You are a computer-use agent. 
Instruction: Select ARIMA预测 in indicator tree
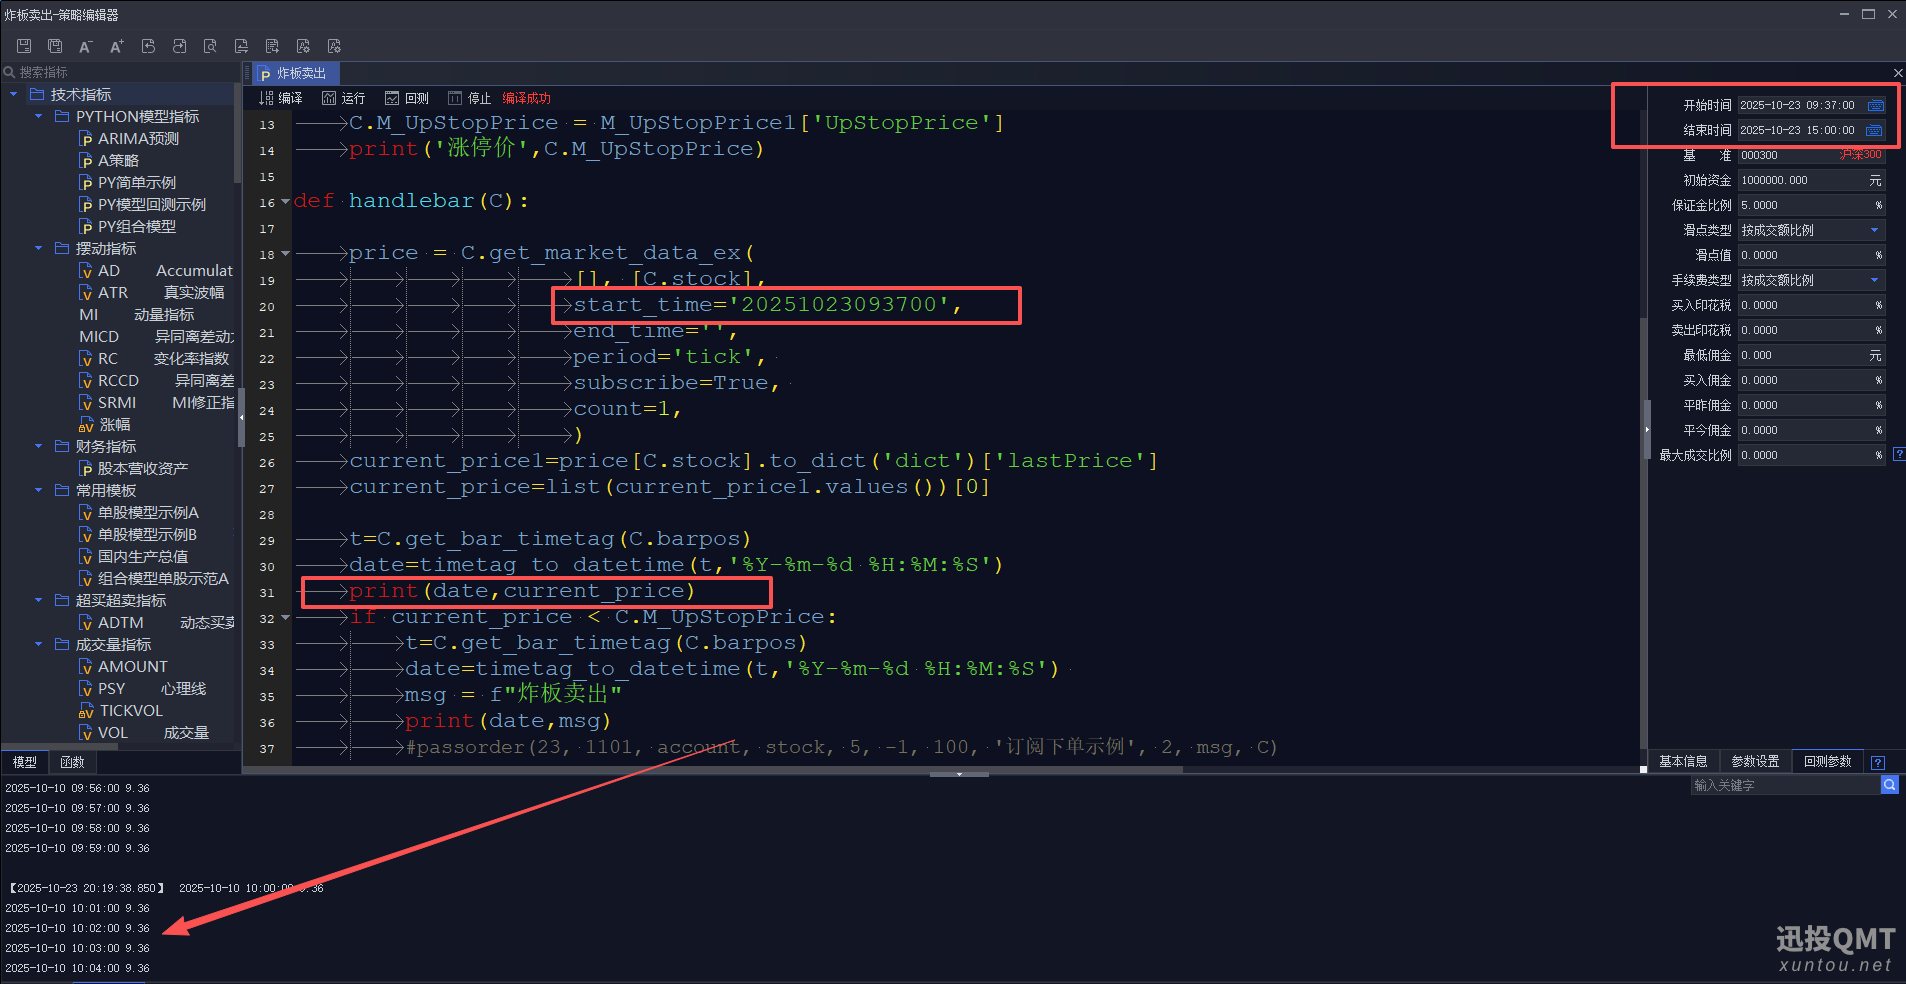(138, 138)
